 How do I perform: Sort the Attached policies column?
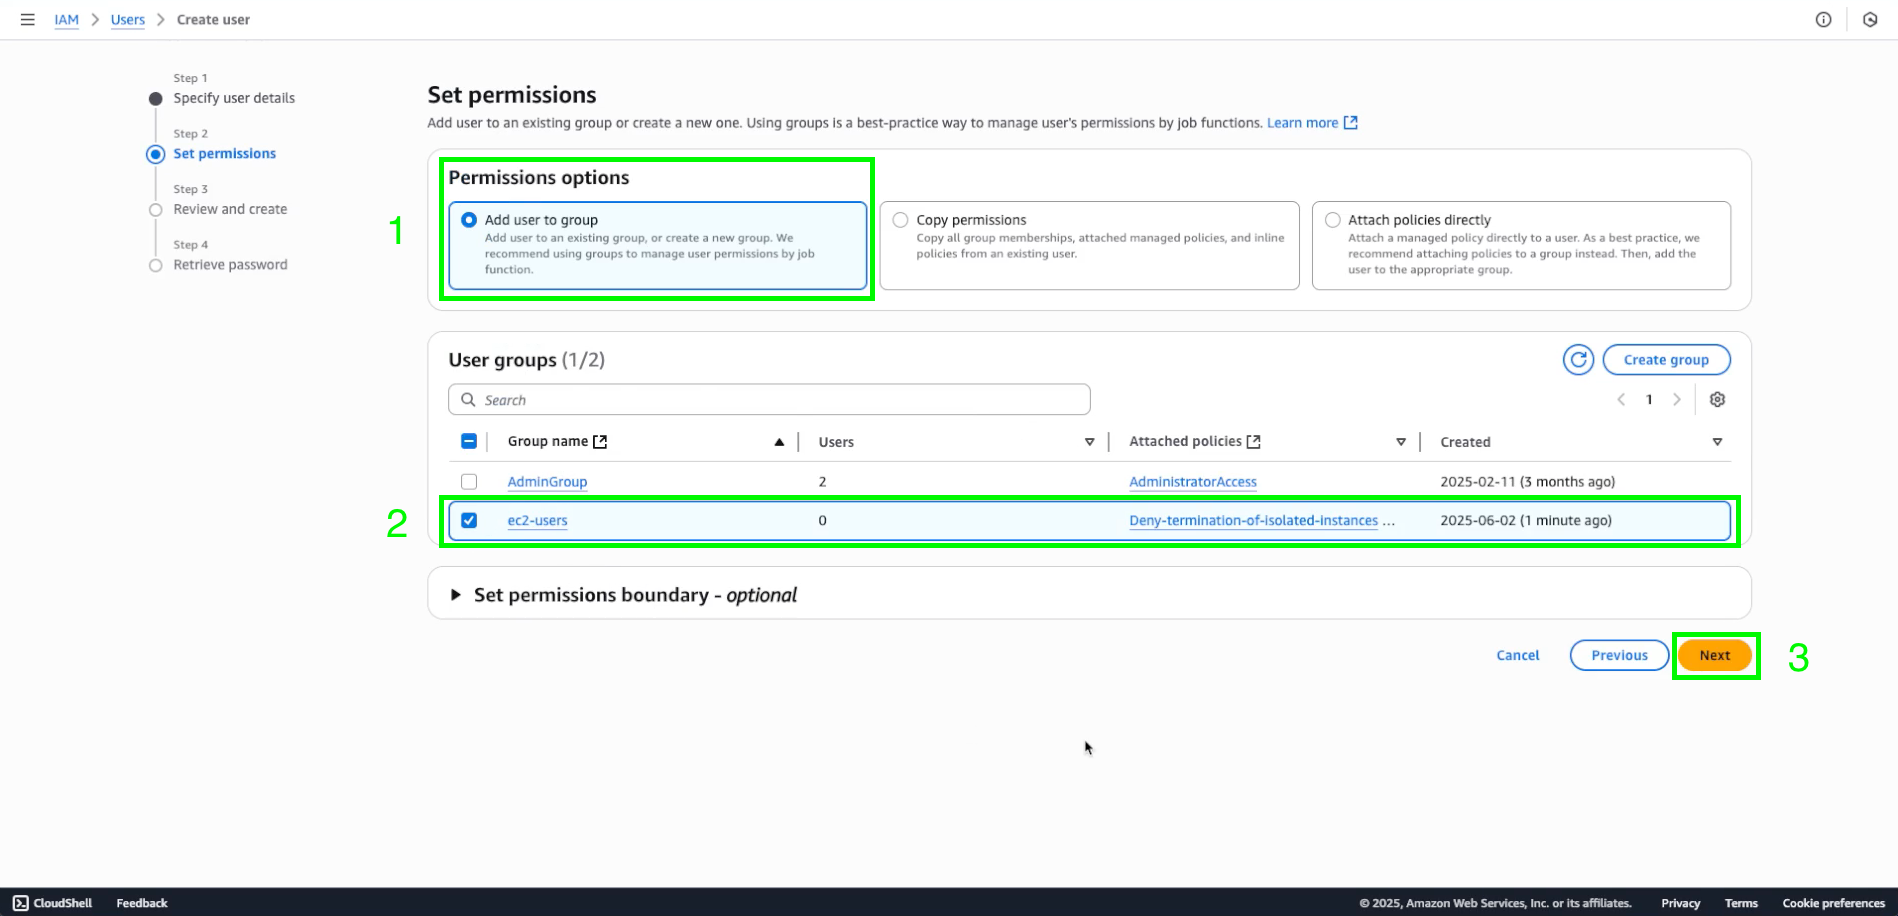click(1400, 442)
